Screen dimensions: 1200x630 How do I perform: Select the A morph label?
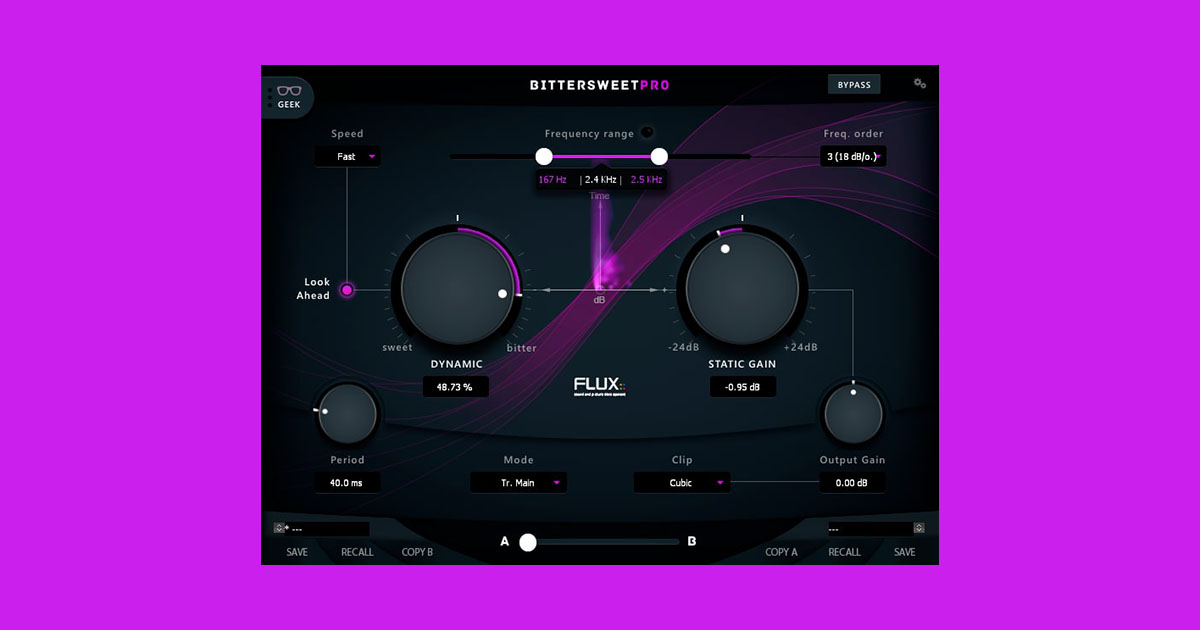[x=505, y=542]
